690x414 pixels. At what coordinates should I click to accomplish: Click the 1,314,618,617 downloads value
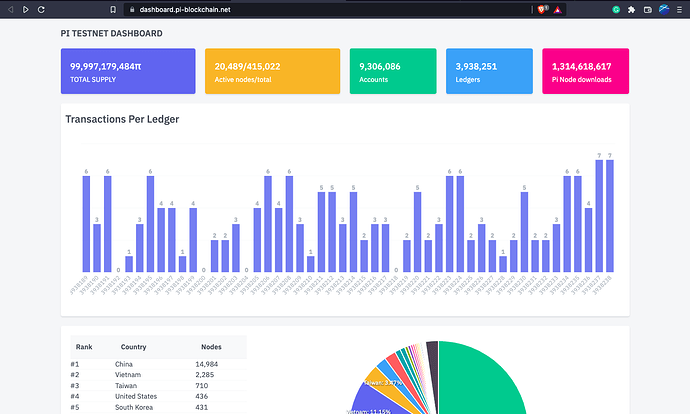pos(581,66)
